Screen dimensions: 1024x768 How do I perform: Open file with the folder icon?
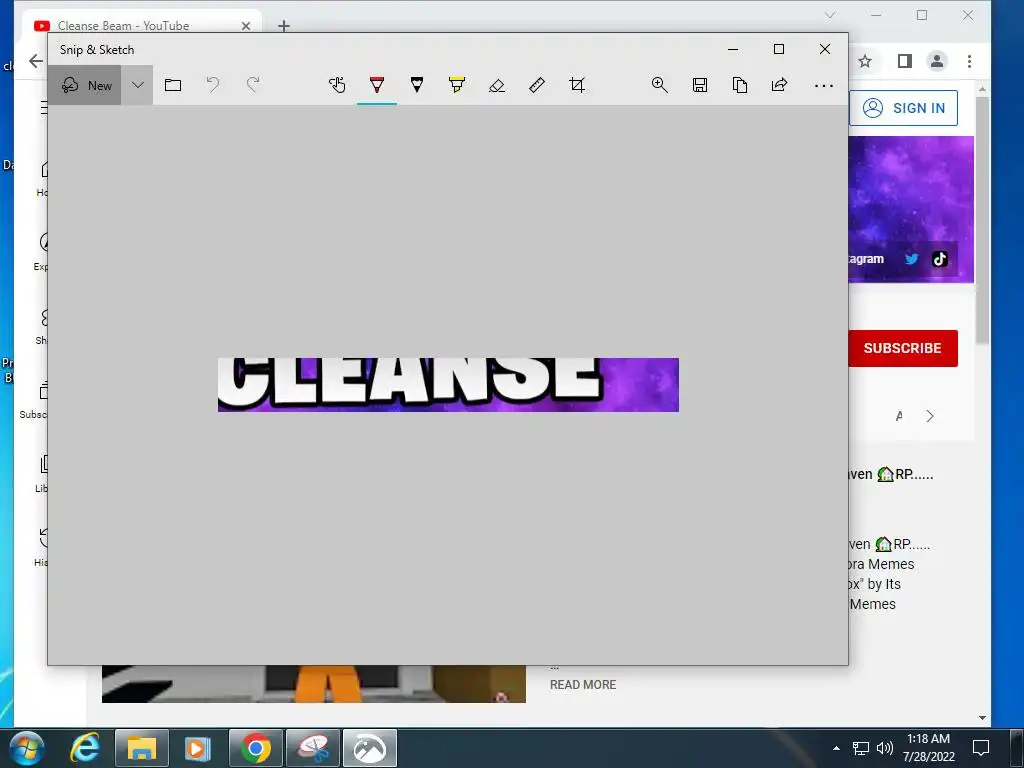coord(172,86)
